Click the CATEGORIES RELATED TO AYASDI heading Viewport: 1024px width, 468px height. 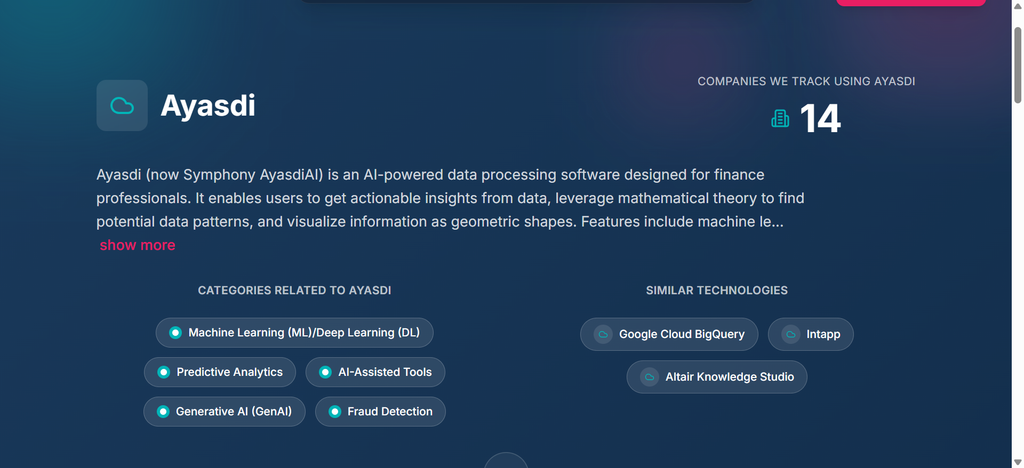[295, 290]
